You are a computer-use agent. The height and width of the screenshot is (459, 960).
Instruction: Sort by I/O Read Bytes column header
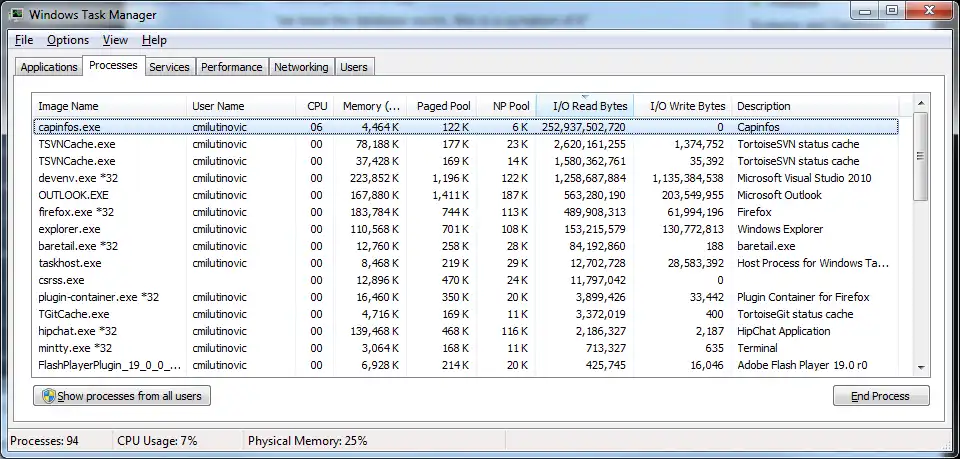click(x=585, y=106)
